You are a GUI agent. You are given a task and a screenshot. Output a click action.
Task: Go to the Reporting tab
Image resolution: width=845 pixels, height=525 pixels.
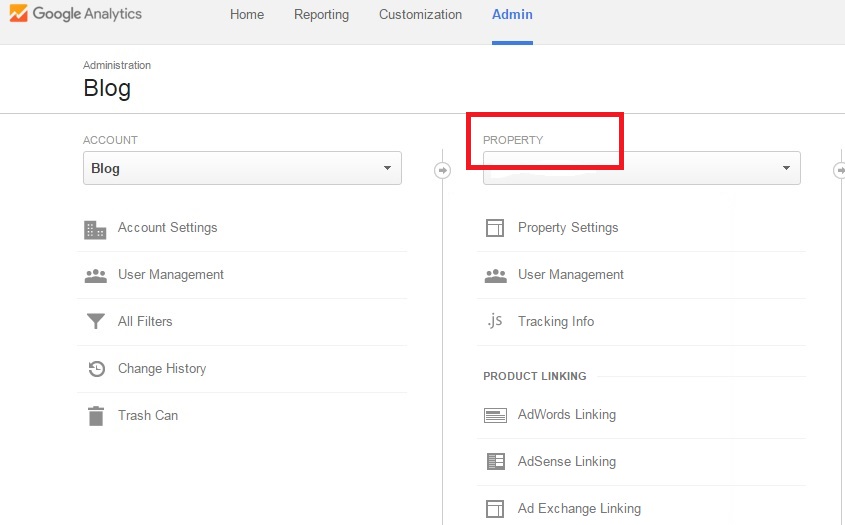click(x=321, y=15)
